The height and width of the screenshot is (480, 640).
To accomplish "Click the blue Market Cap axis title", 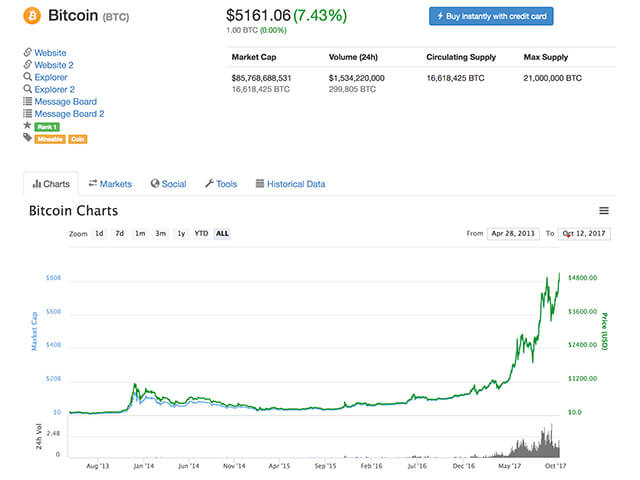I will pyautogui.click(x=34, y=331).
